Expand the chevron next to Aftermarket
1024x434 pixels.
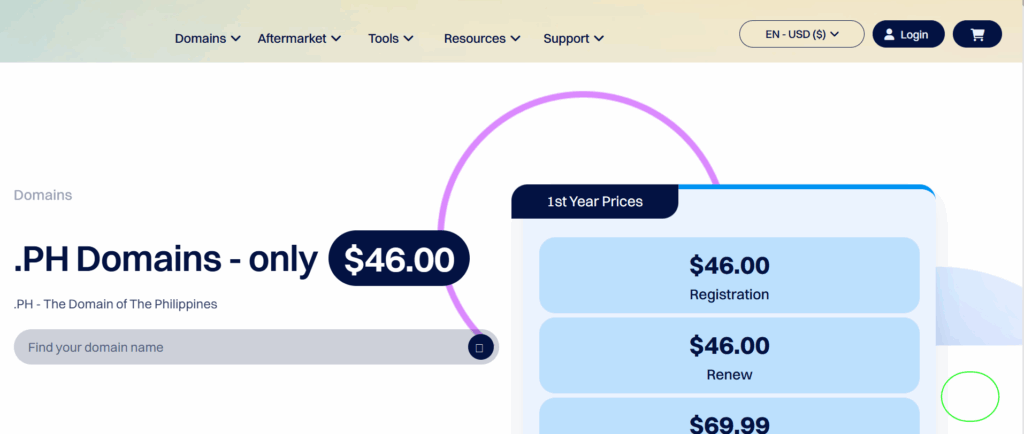point(336,39)
